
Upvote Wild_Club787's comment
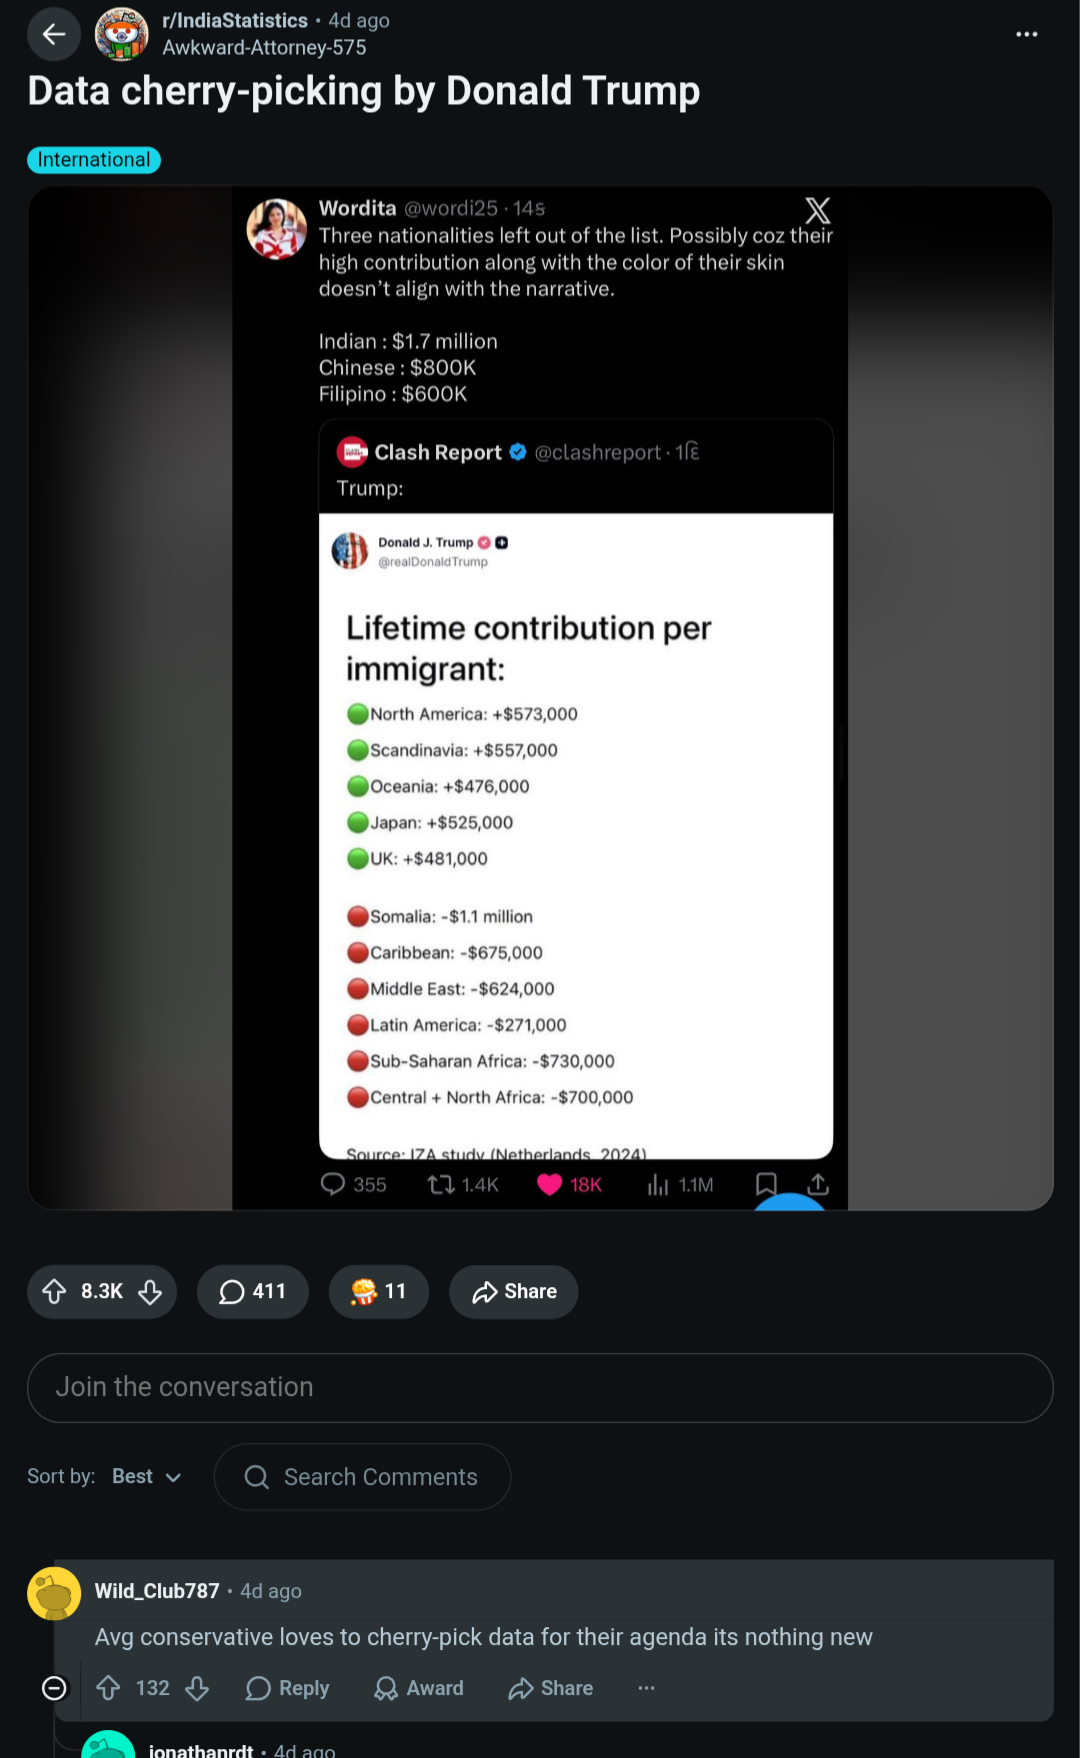(108, 1688)
